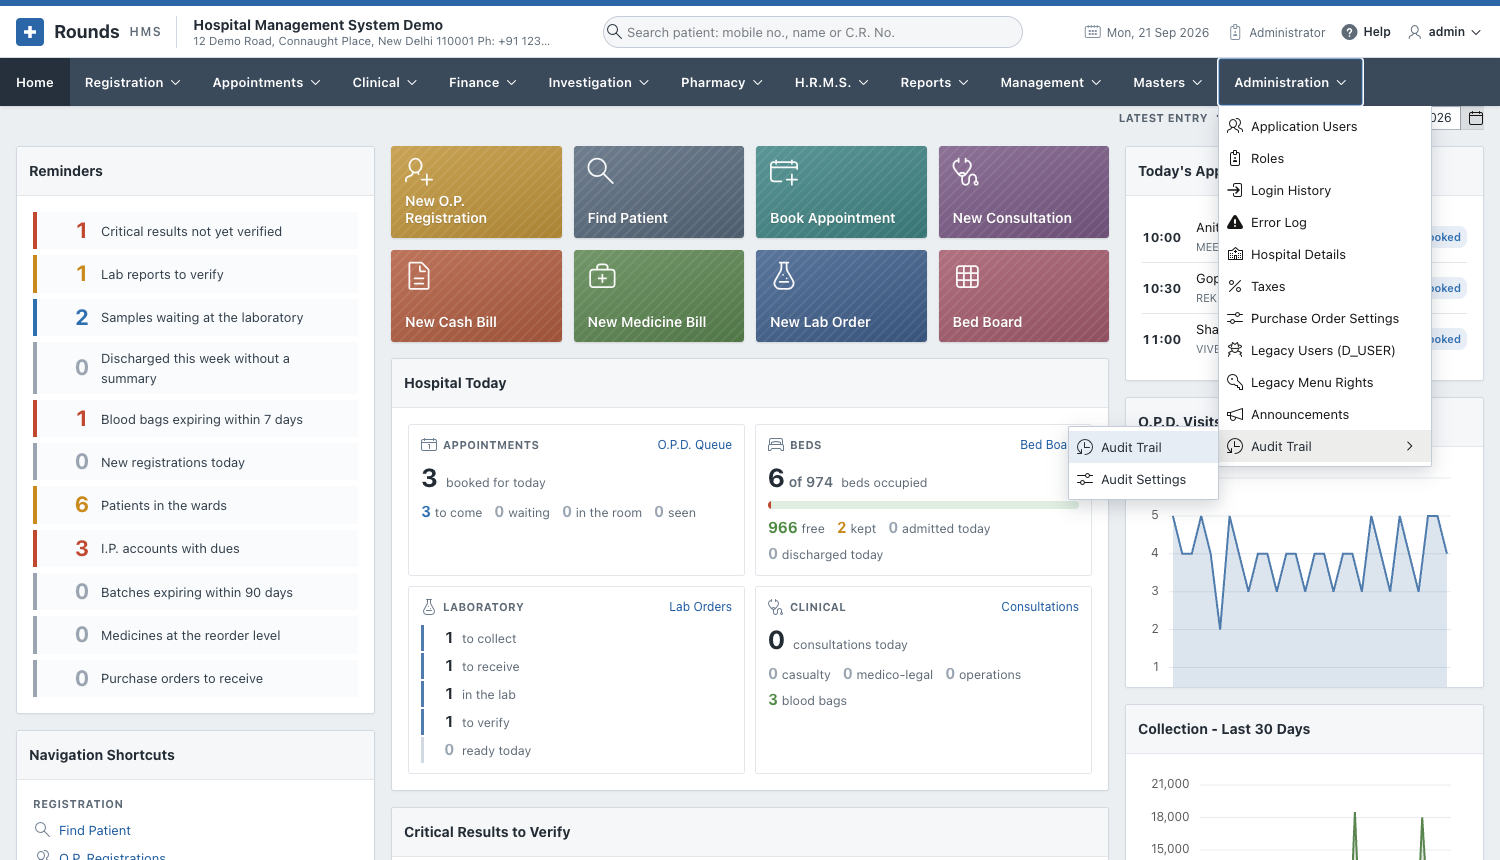Go to the Home tab
1500x860 pixels.
coord(35,82)
